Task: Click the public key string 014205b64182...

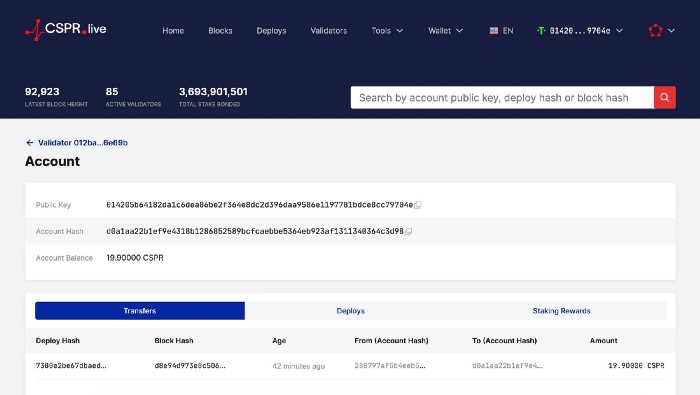Action: [x=259, y=205]
